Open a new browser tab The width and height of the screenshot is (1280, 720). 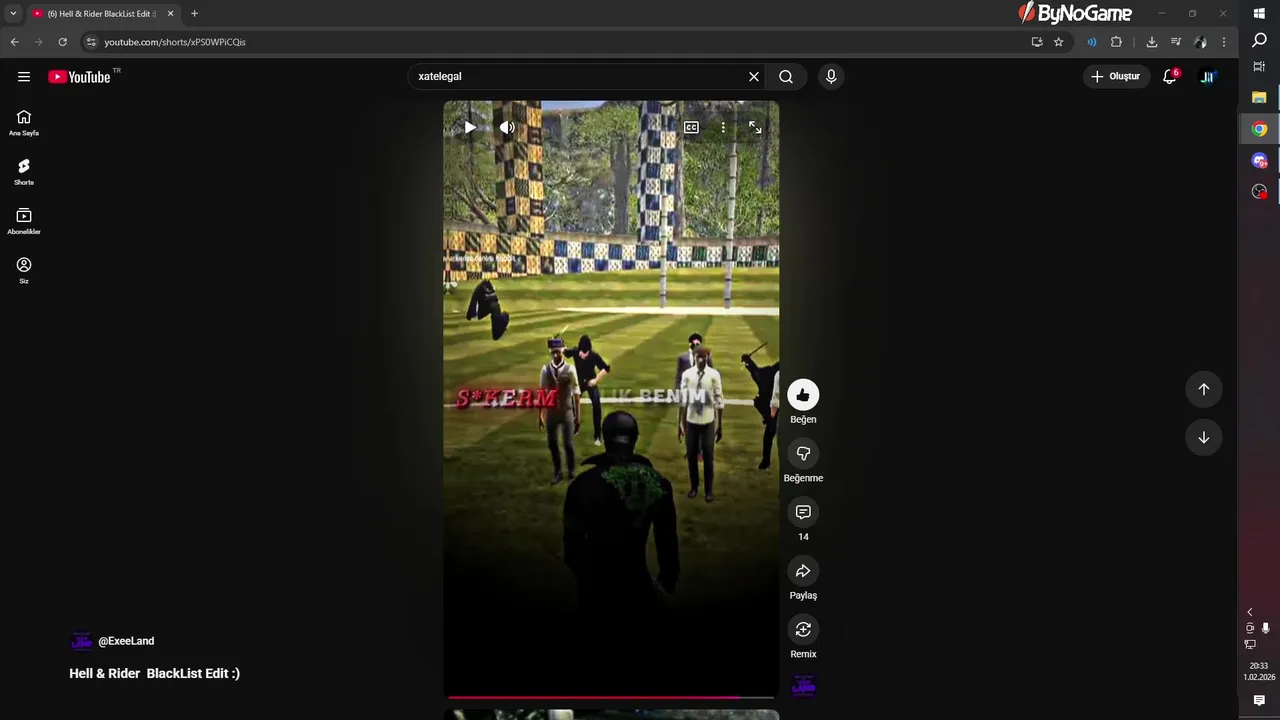point(194,14)
